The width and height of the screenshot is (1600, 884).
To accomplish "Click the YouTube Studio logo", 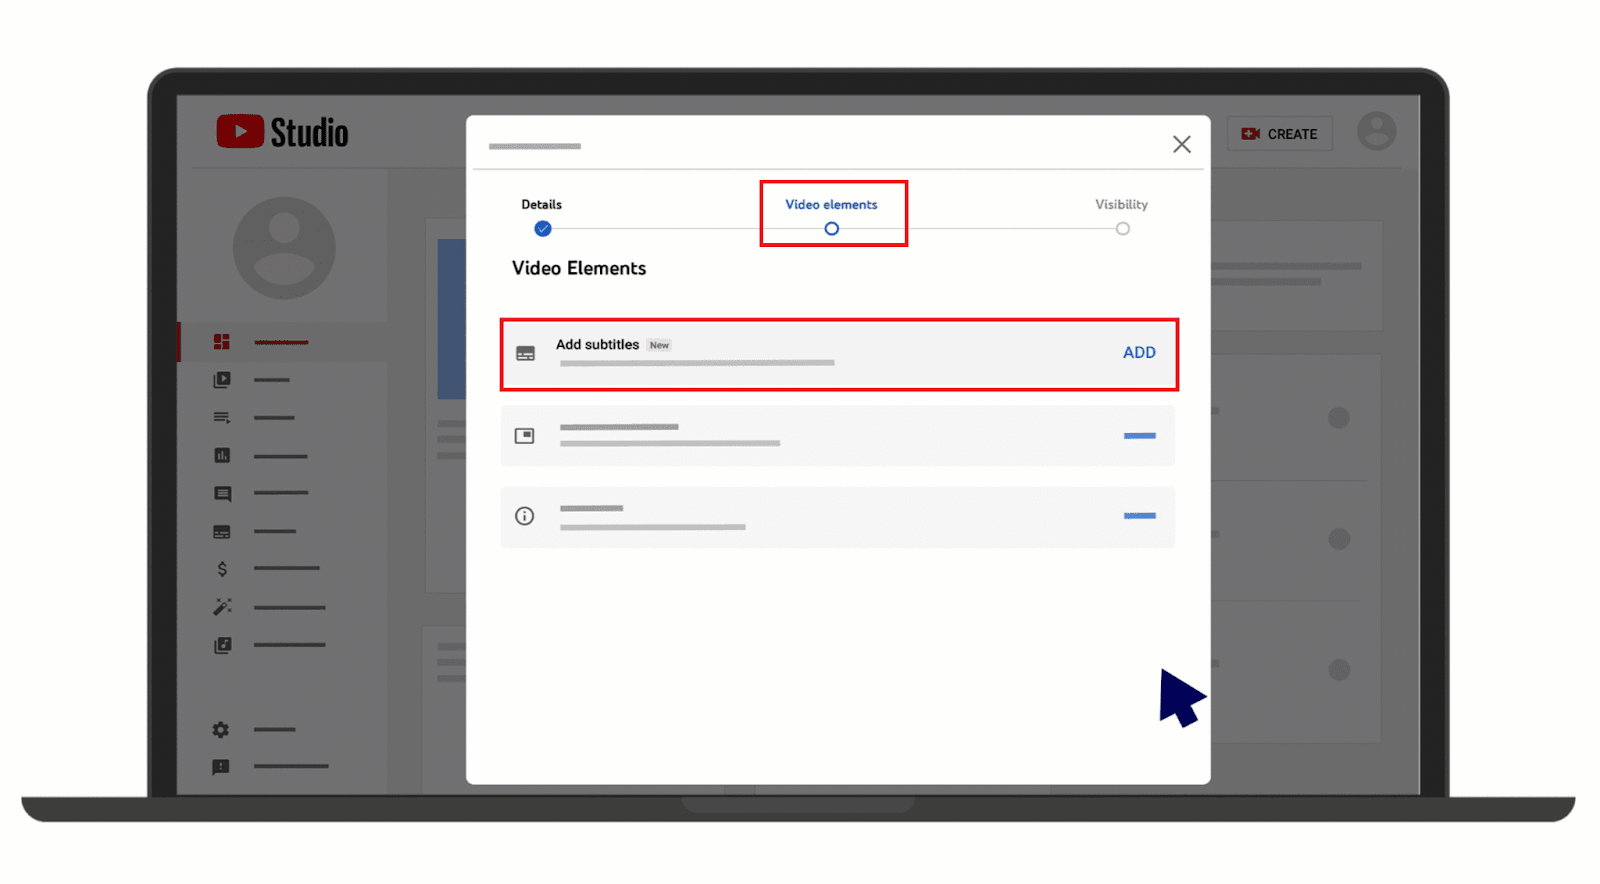I will (282, 132).
